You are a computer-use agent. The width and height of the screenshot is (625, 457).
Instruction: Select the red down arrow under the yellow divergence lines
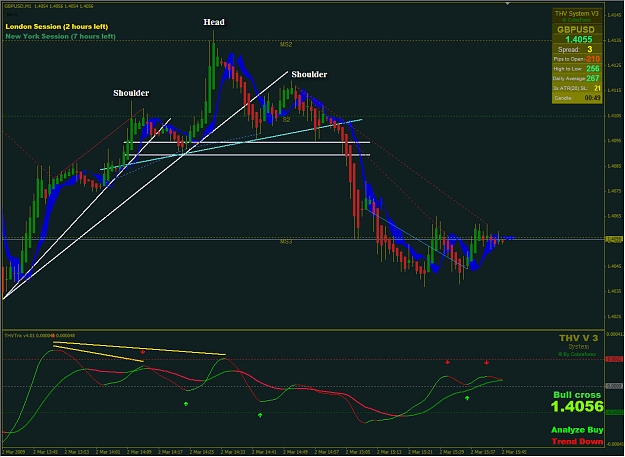coord(143,352)
